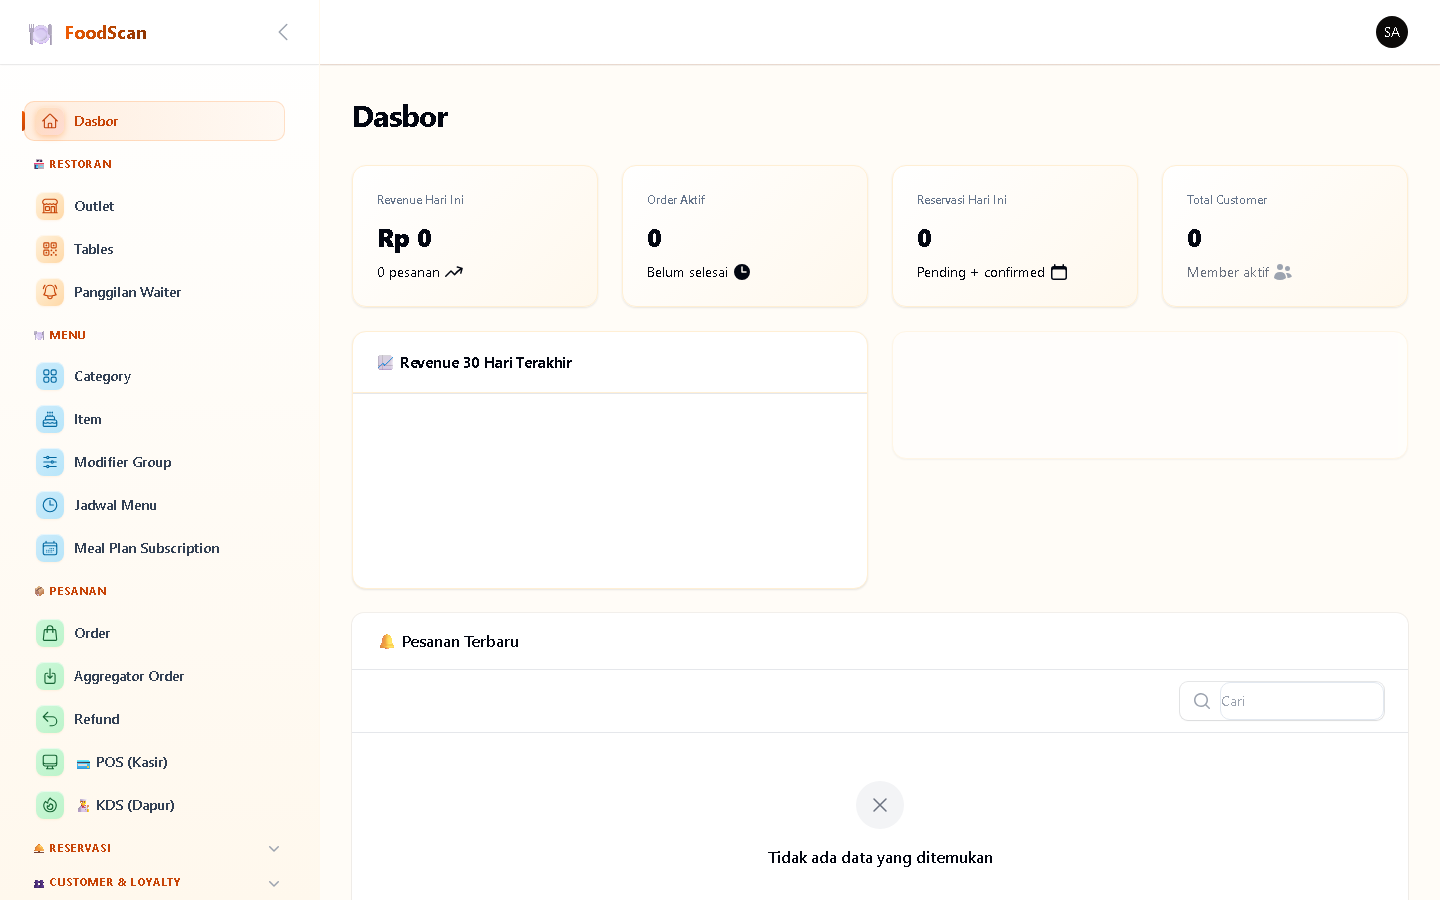The image size is (1440, 900).
Task: Click the MENU section header
Action: 60,335
